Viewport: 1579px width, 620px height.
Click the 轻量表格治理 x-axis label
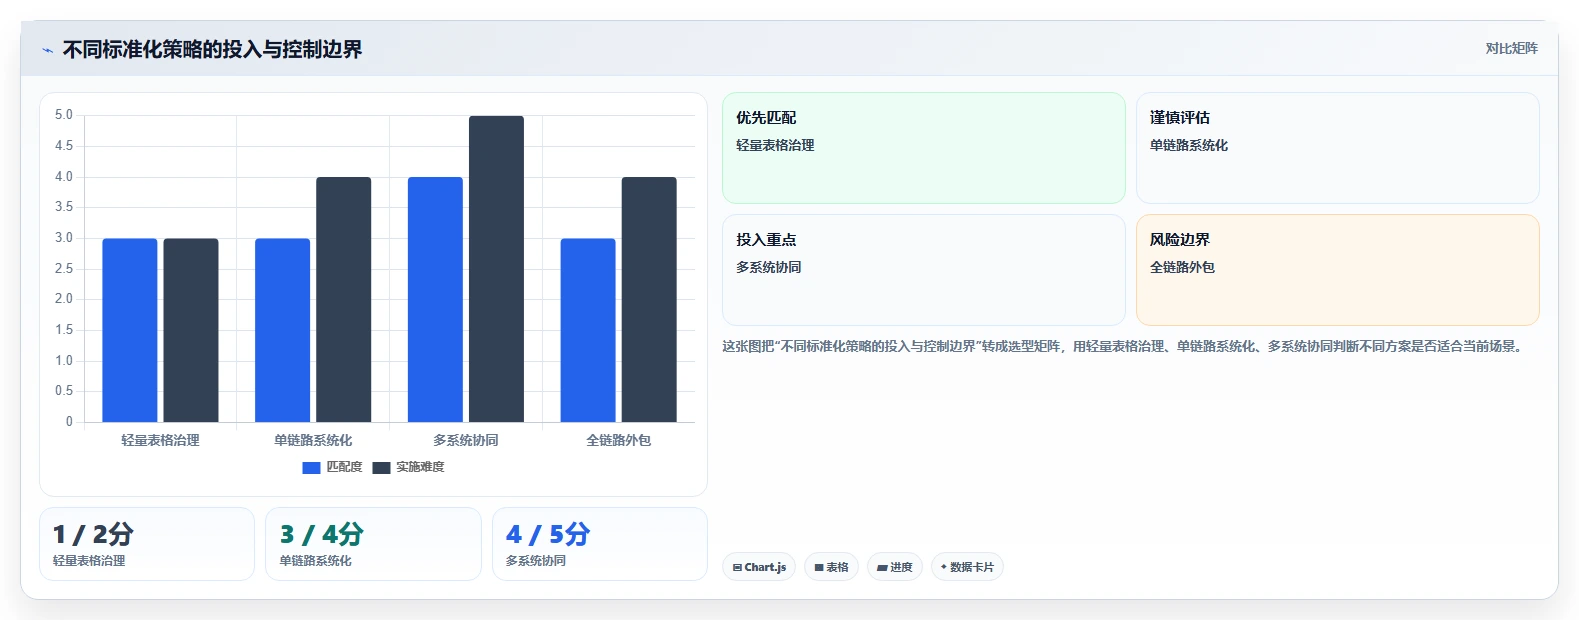[x=160, y=440]
